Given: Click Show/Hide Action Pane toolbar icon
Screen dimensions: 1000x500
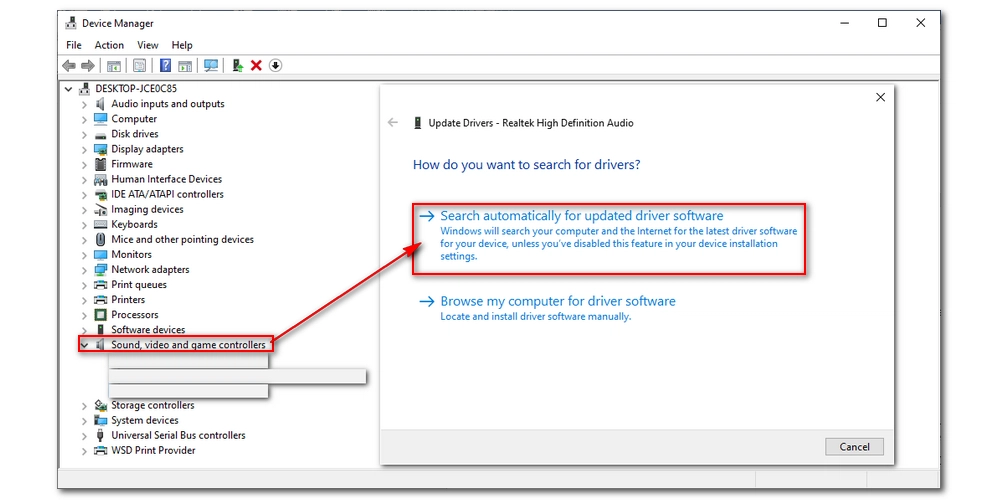Looking at the screenshot, I should pos(185,66).
